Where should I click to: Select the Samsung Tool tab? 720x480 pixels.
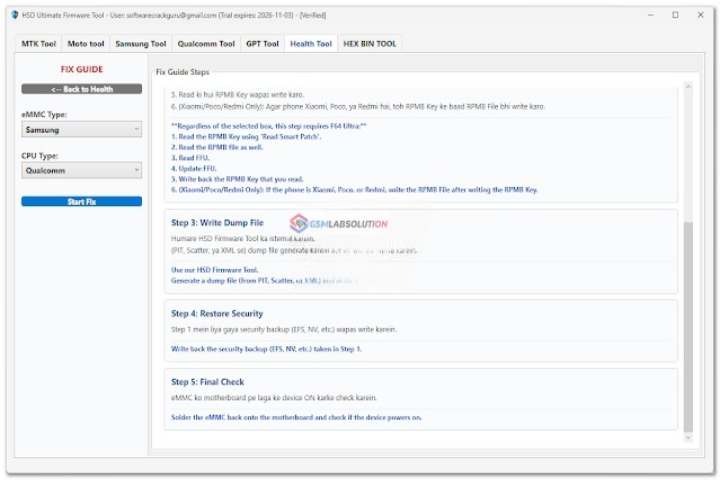[140, 44]
